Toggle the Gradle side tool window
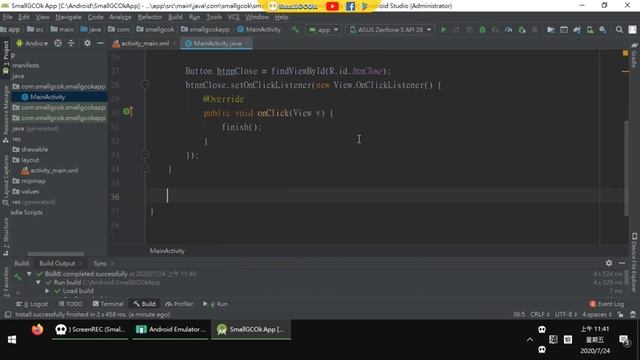The height and width of the screenshot is (360, 640). tap(634, 56)
